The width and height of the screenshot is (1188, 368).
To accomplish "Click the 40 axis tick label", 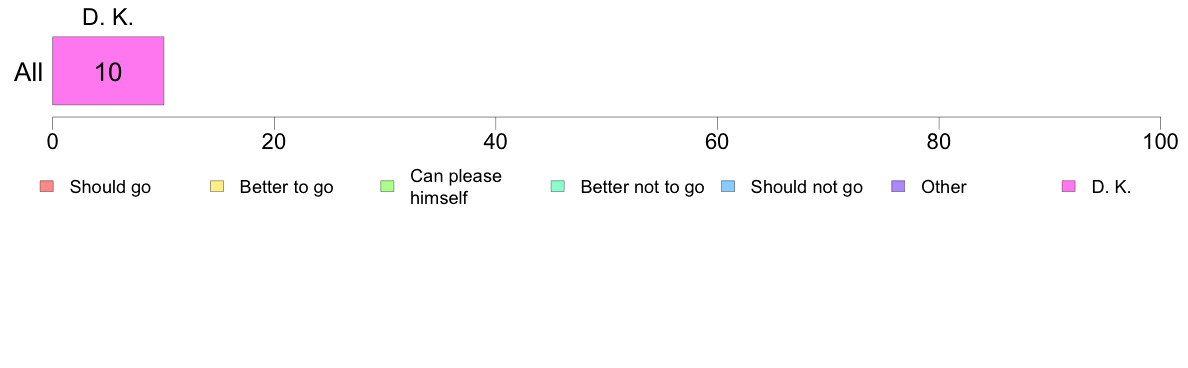I will (495, 142).
